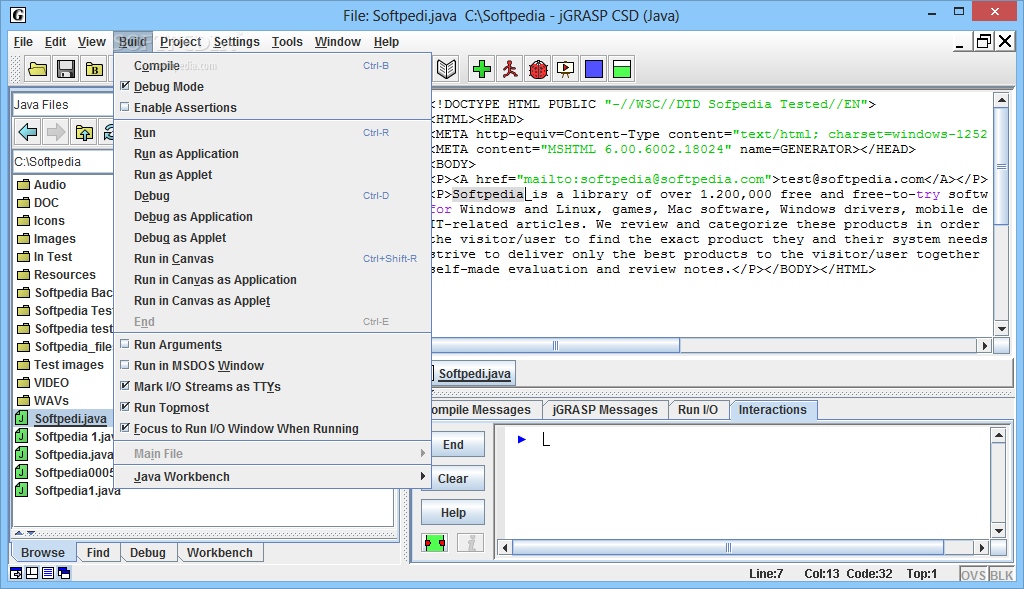Viewport: 1024px width, 589px height.
Task: Click the editor horizontal scrollbar thumb
Action: (x=555, y=345)
